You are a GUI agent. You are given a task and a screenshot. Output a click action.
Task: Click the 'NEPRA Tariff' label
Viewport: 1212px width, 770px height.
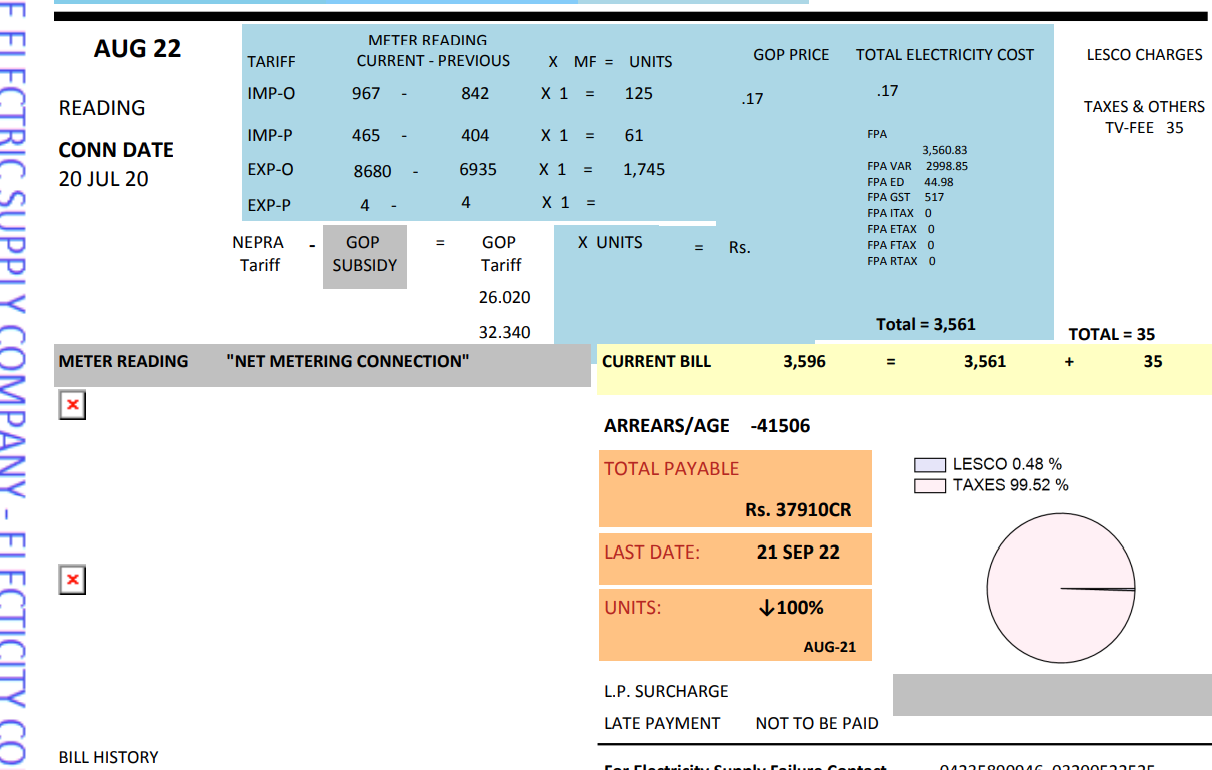tap(259, 254)
